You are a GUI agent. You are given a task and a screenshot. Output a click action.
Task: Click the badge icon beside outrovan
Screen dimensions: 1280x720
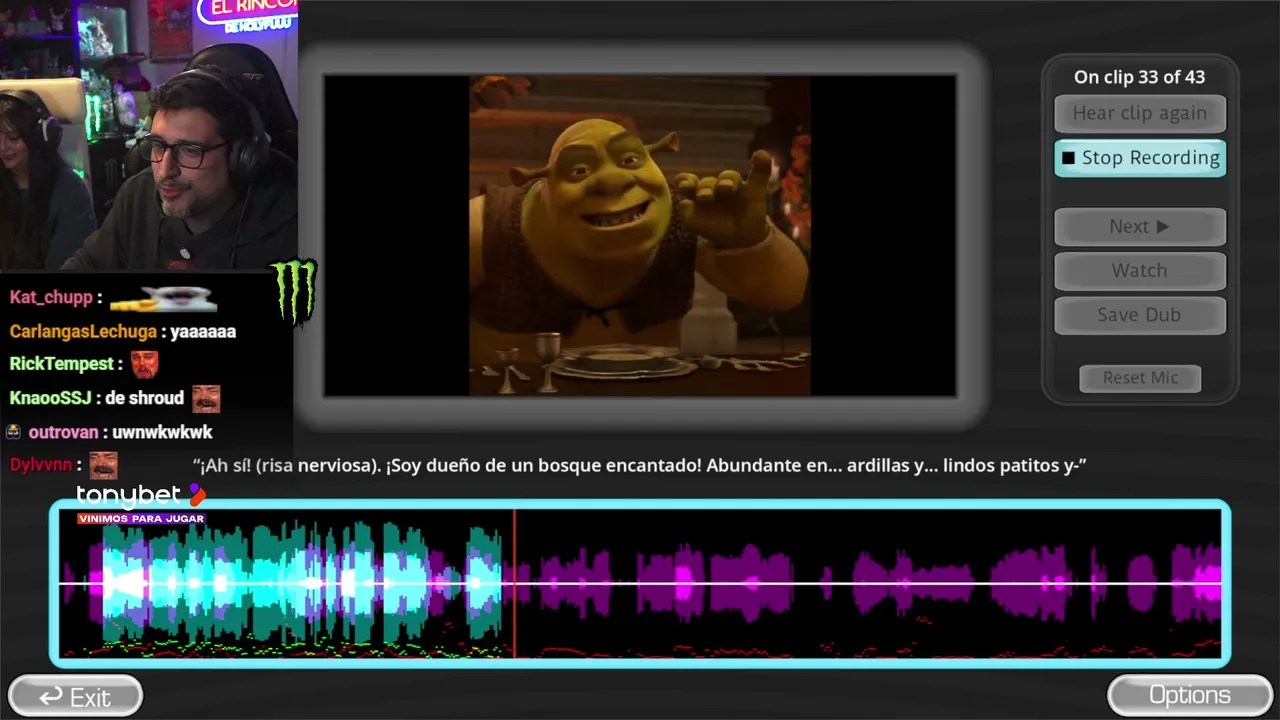pyautogui.click(x=13, y=432)
